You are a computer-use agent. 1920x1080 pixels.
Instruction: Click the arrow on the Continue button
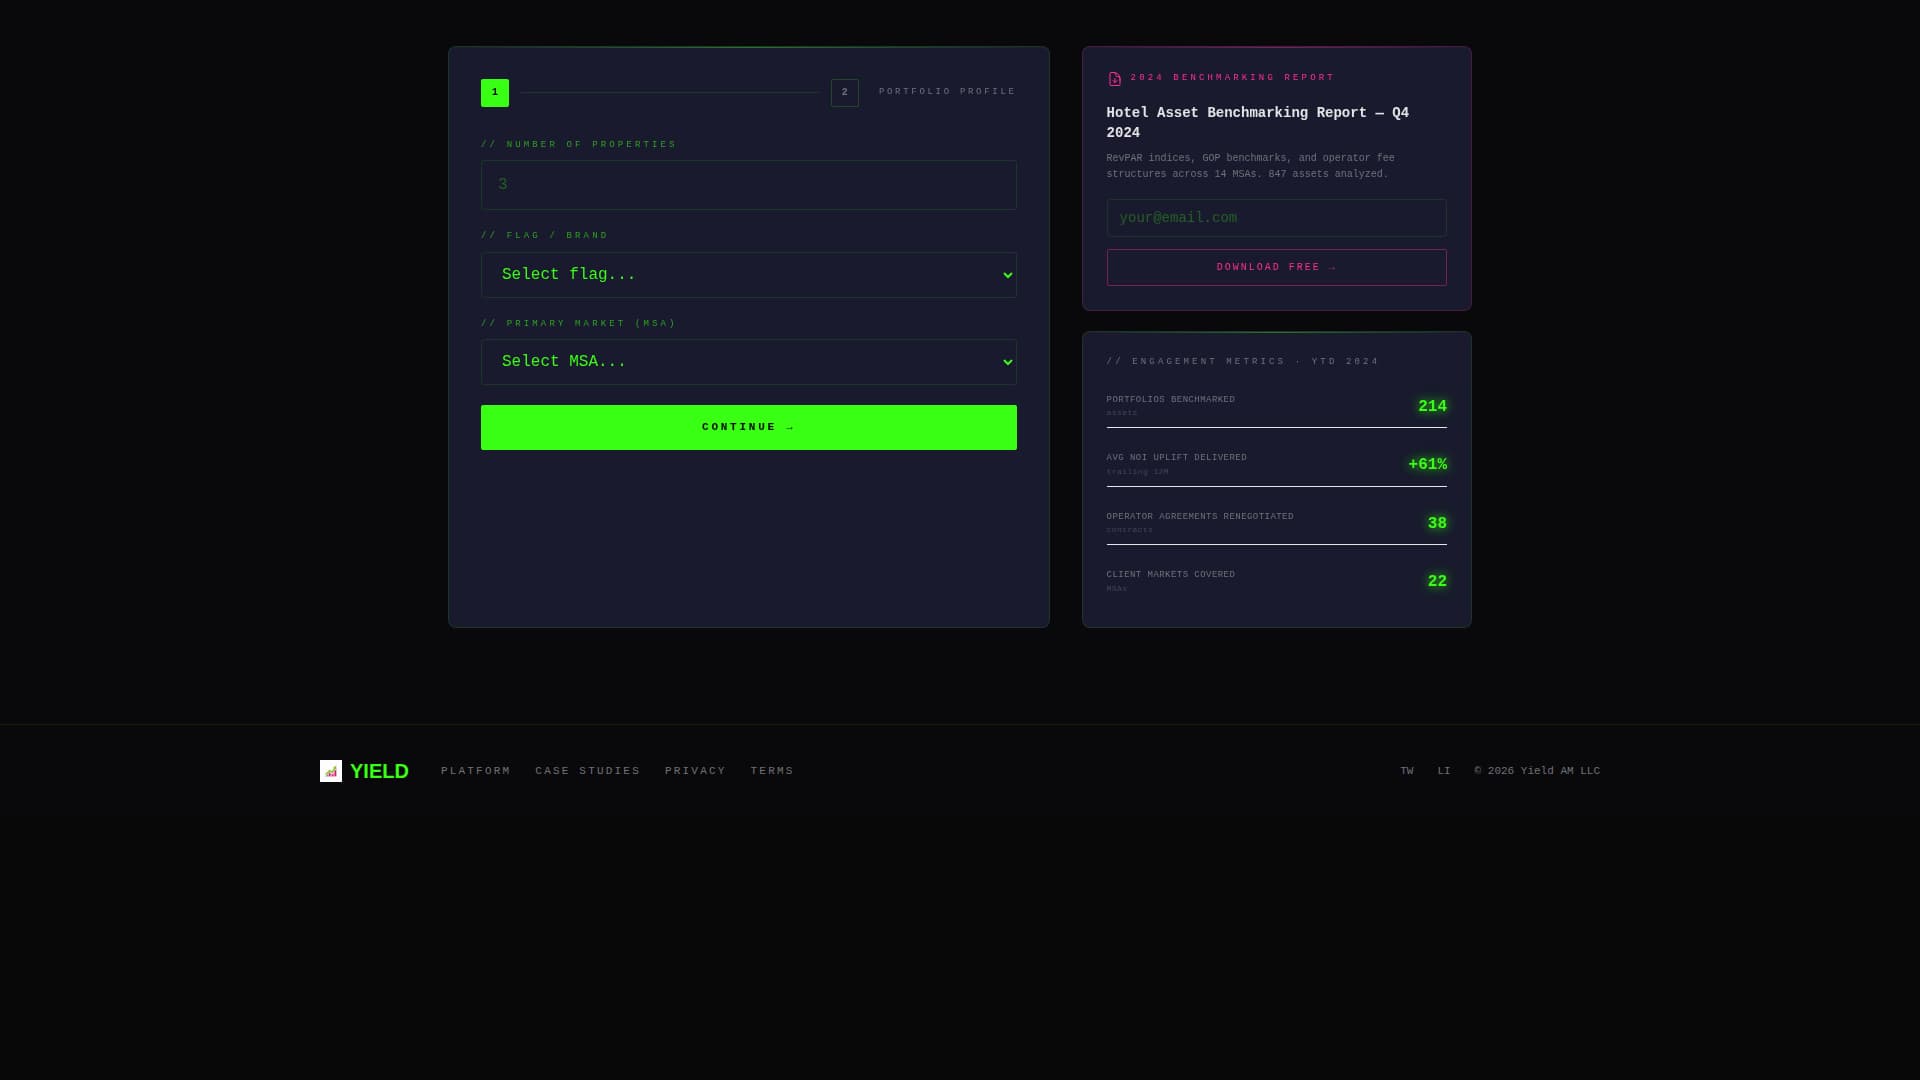click(x=789, y=427)
